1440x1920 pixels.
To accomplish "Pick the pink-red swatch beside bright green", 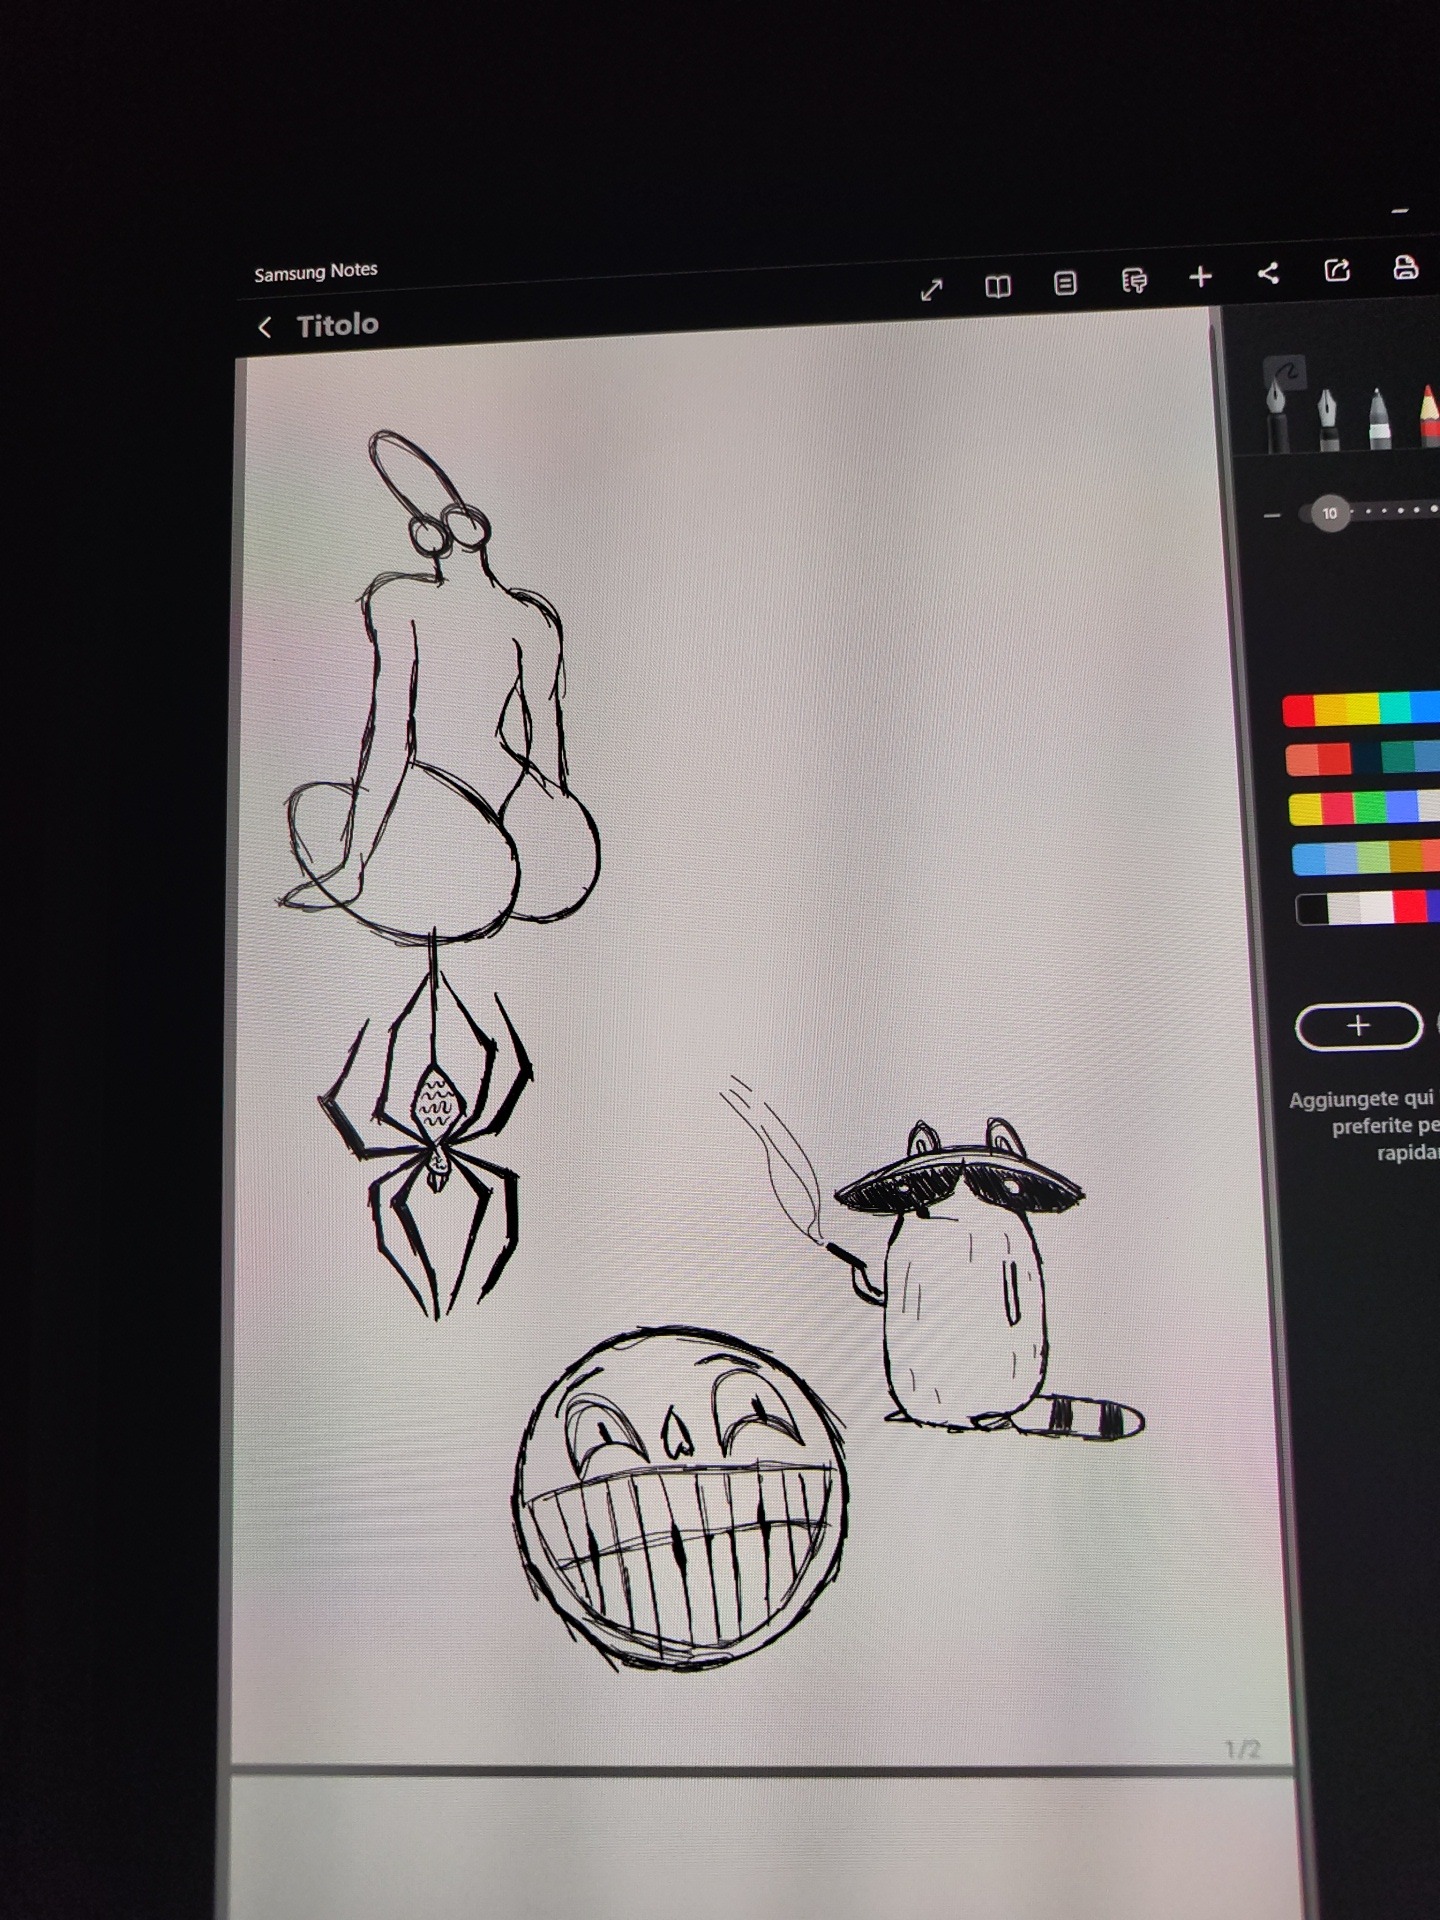I will [x=1338, y=809].
